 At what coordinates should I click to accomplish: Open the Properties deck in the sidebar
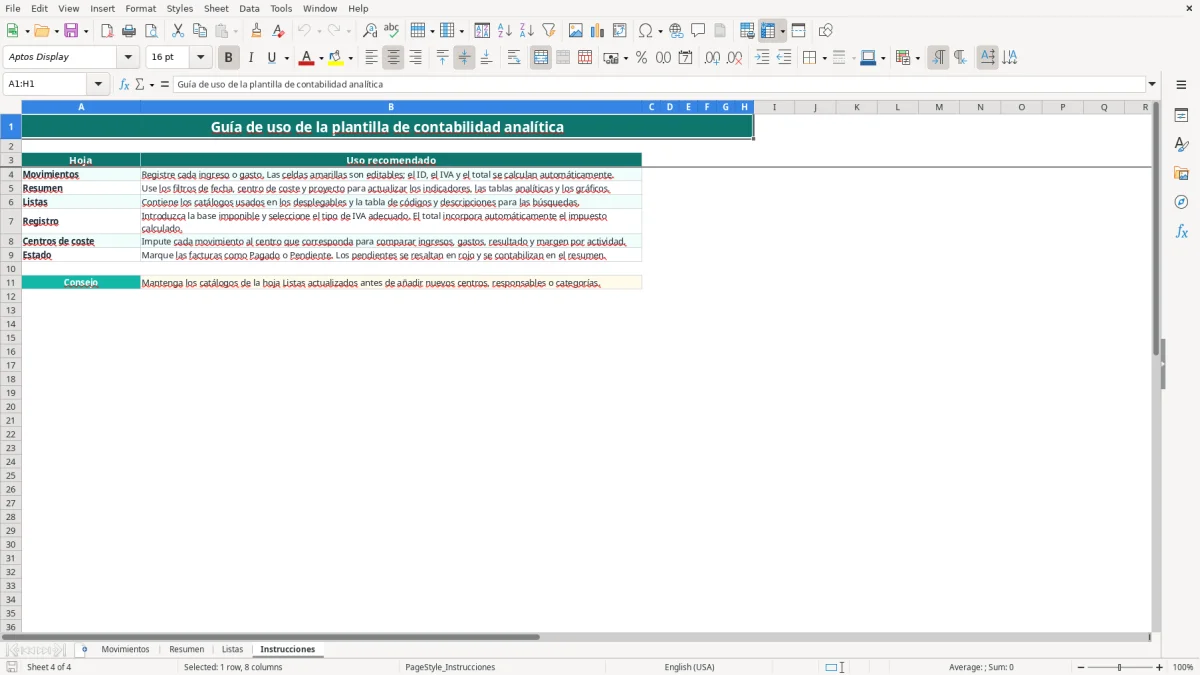pyautogui.click(x=1181, y=115)
